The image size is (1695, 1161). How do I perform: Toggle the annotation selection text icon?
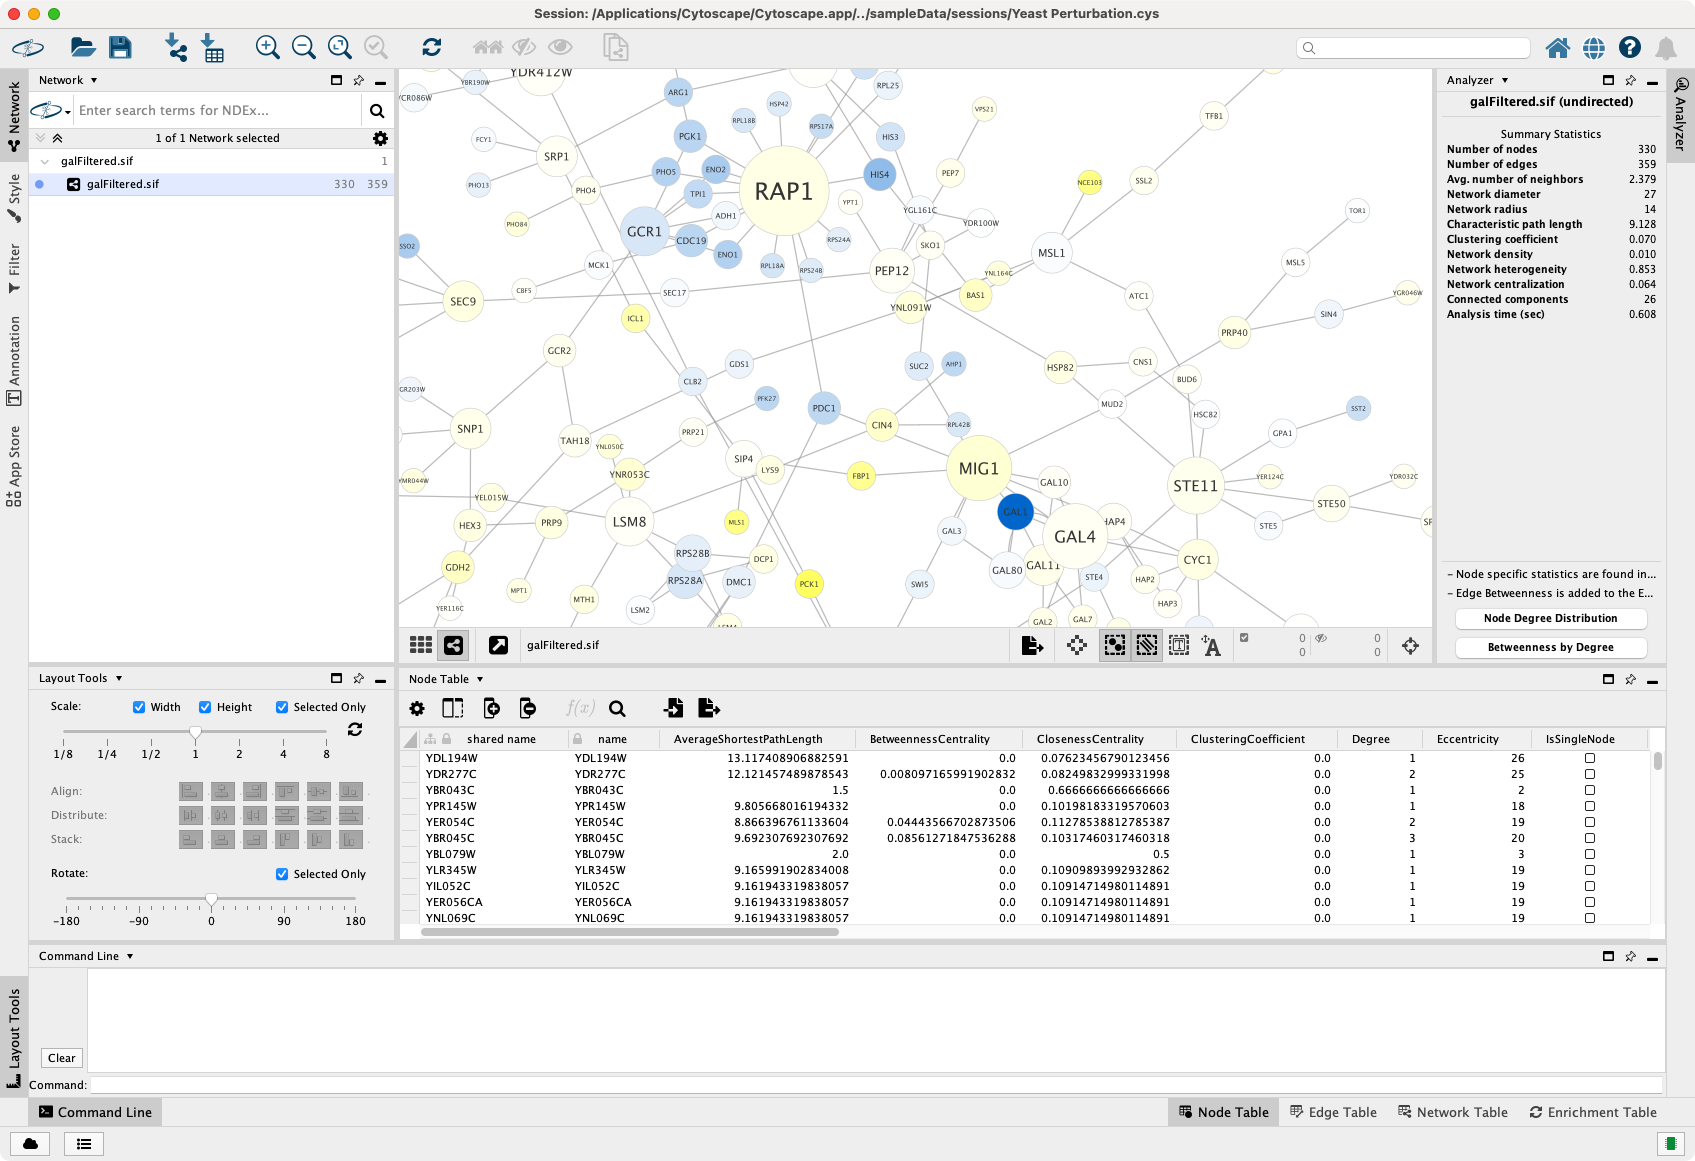point(1211,646)
